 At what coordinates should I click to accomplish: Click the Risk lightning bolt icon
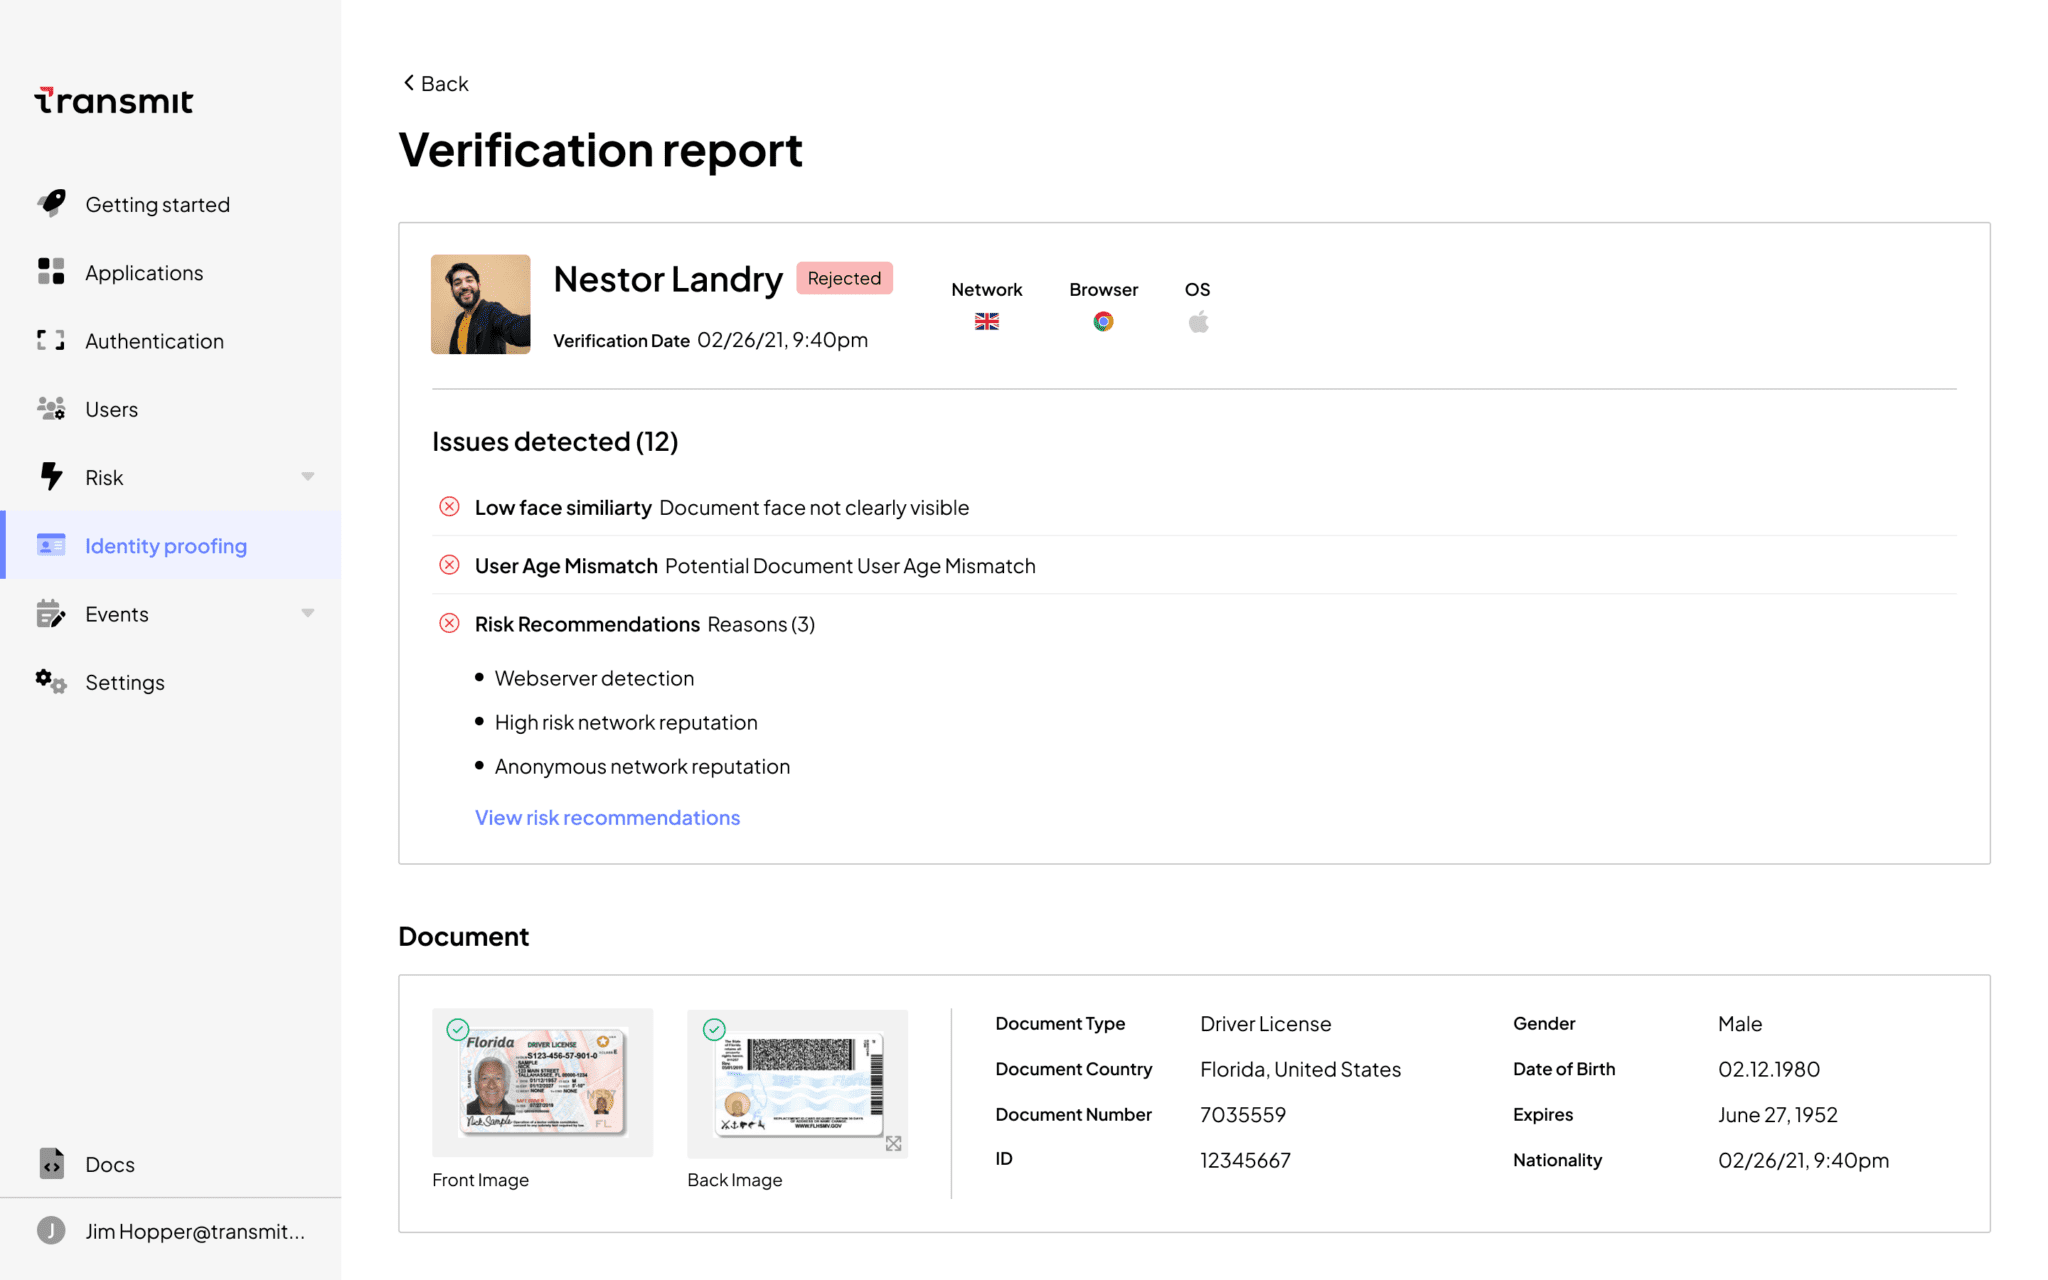(x=51, y=476)
